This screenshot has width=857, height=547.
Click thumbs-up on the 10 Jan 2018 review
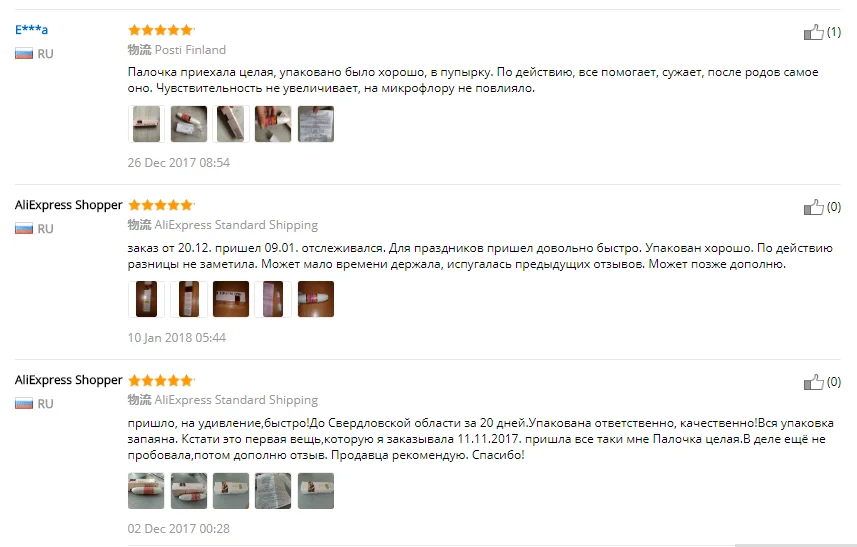tap(813, 207)
